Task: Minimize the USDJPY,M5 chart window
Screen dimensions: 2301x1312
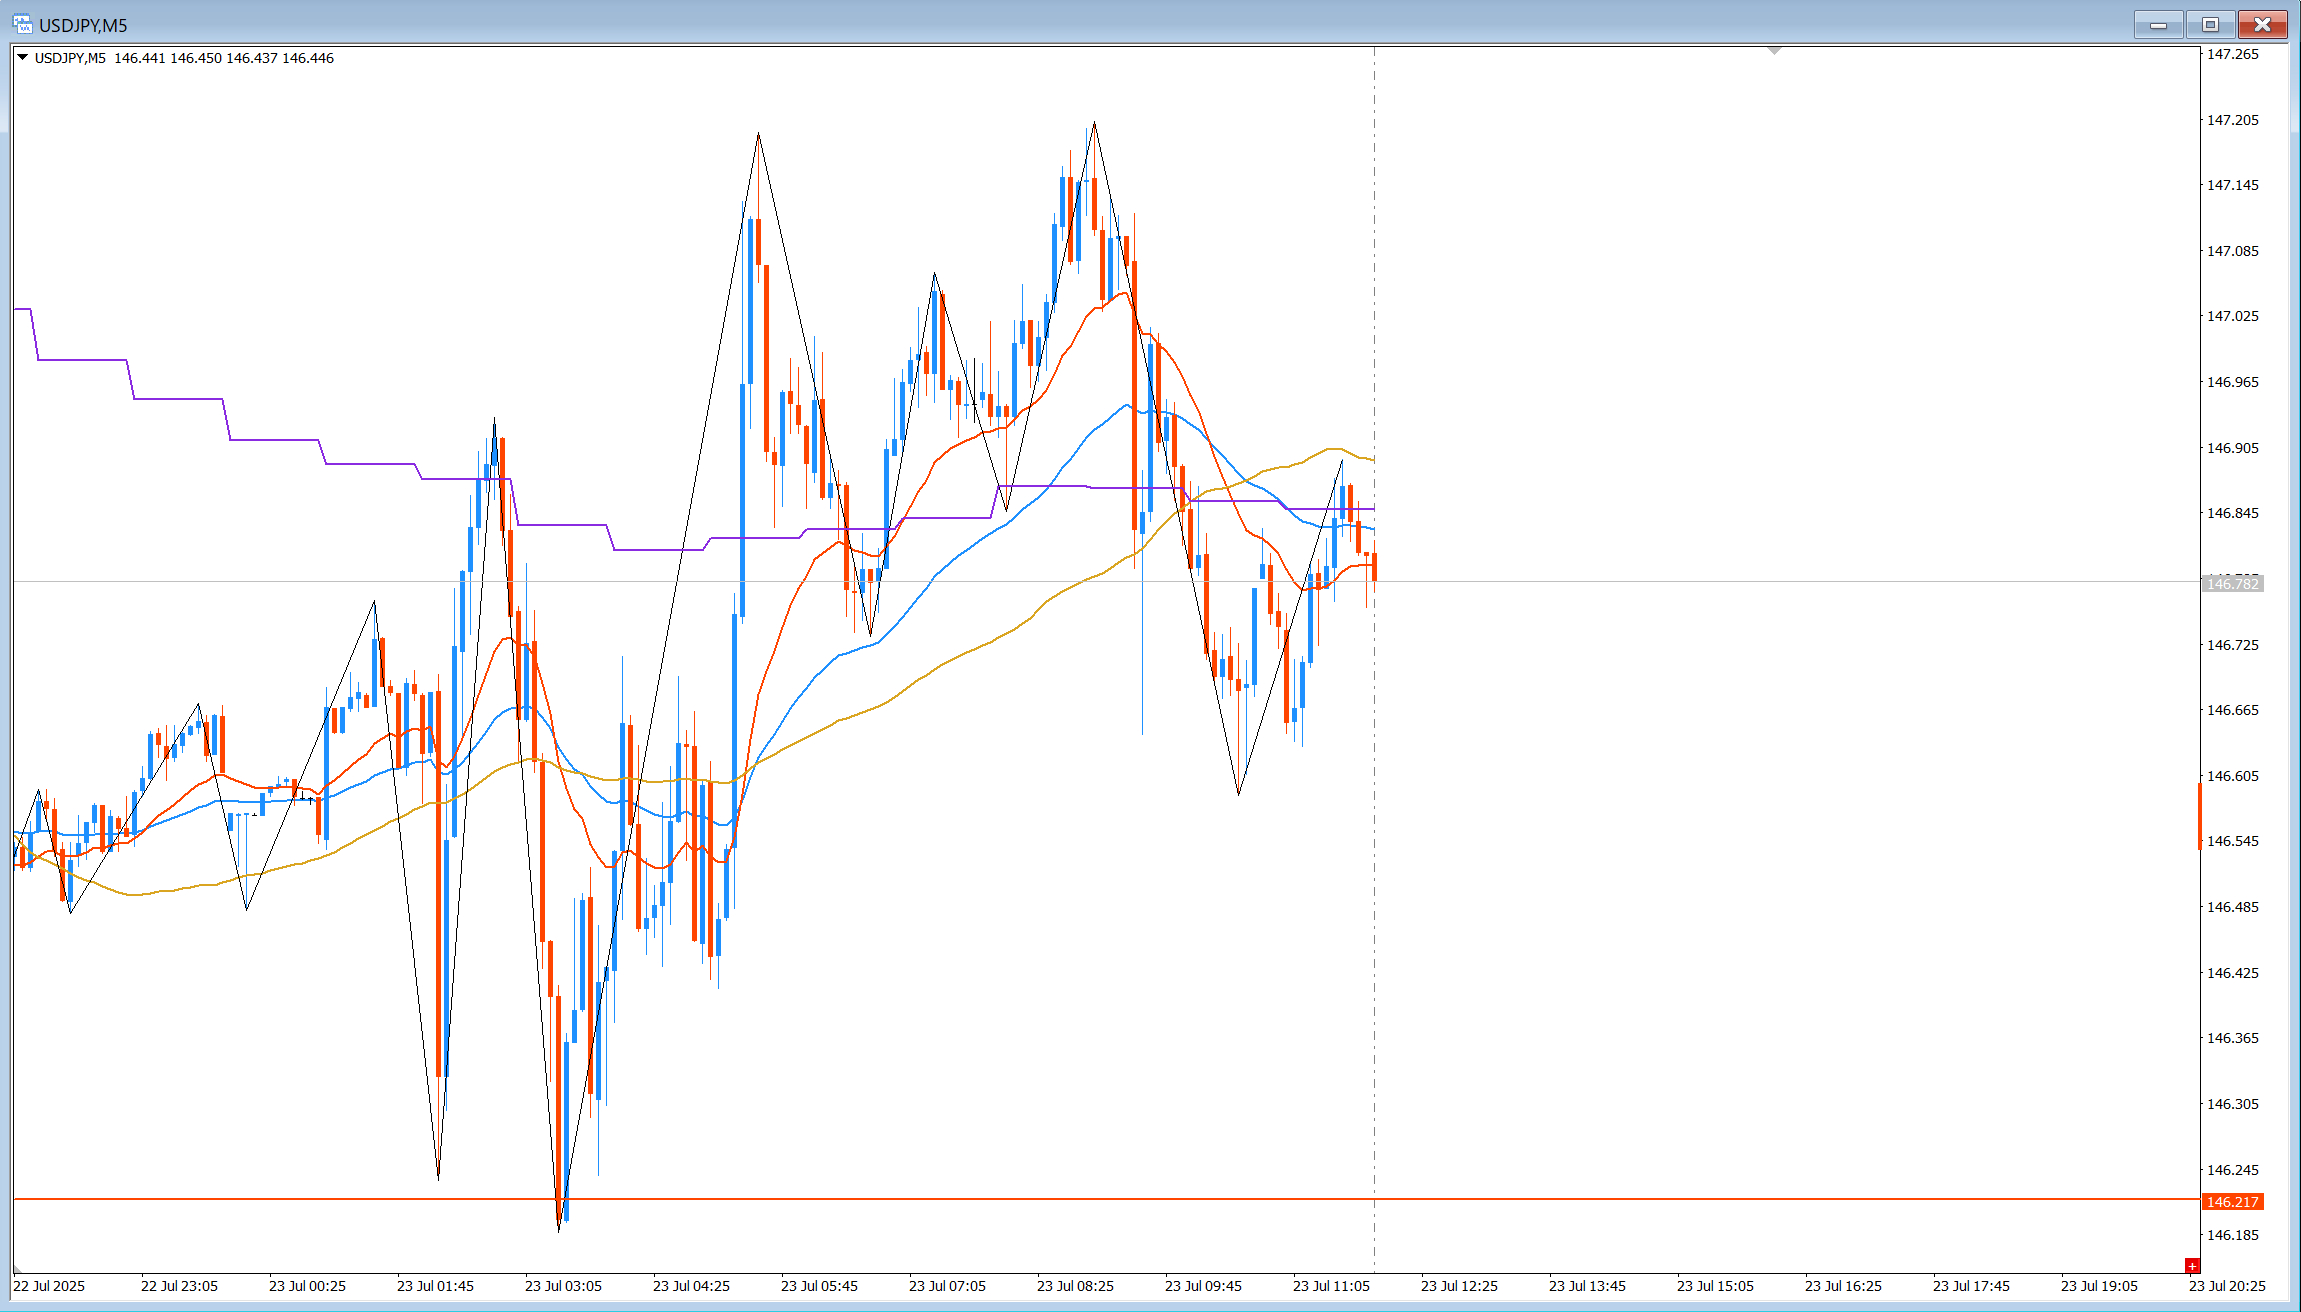Action: pyautogui.click(x=2158, y=24)
